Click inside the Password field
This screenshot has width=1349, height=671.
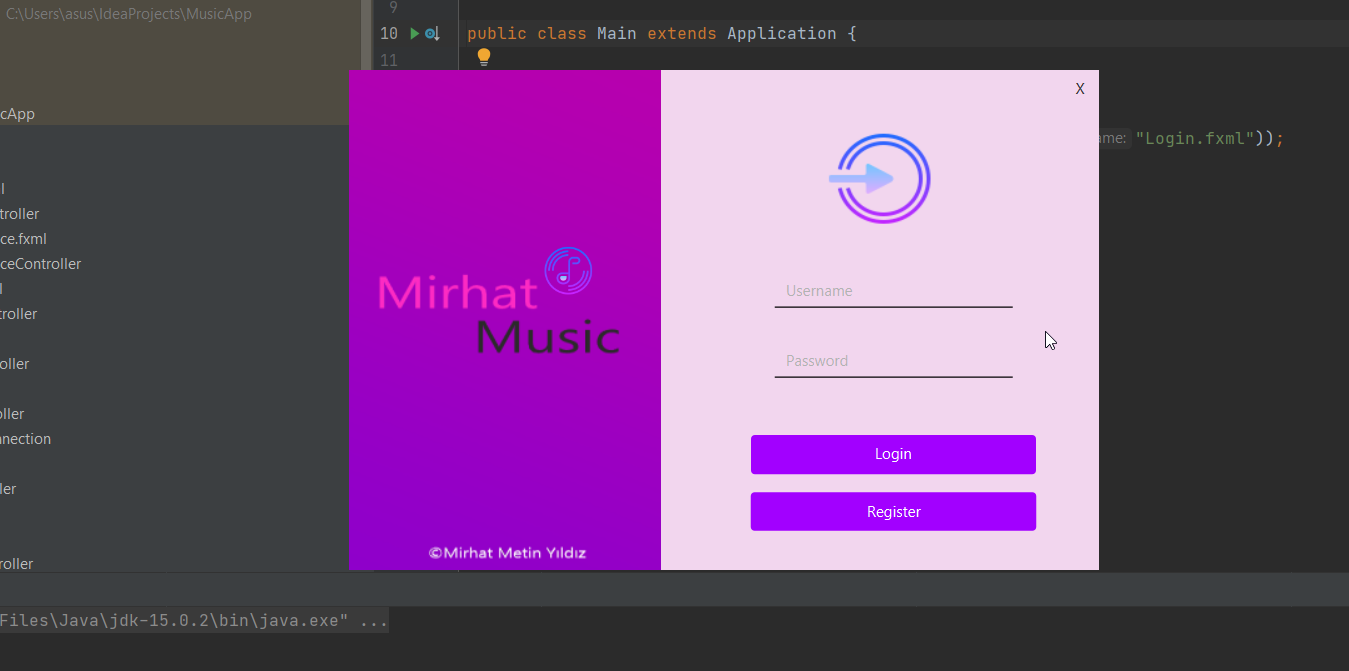tap(893, 360)
